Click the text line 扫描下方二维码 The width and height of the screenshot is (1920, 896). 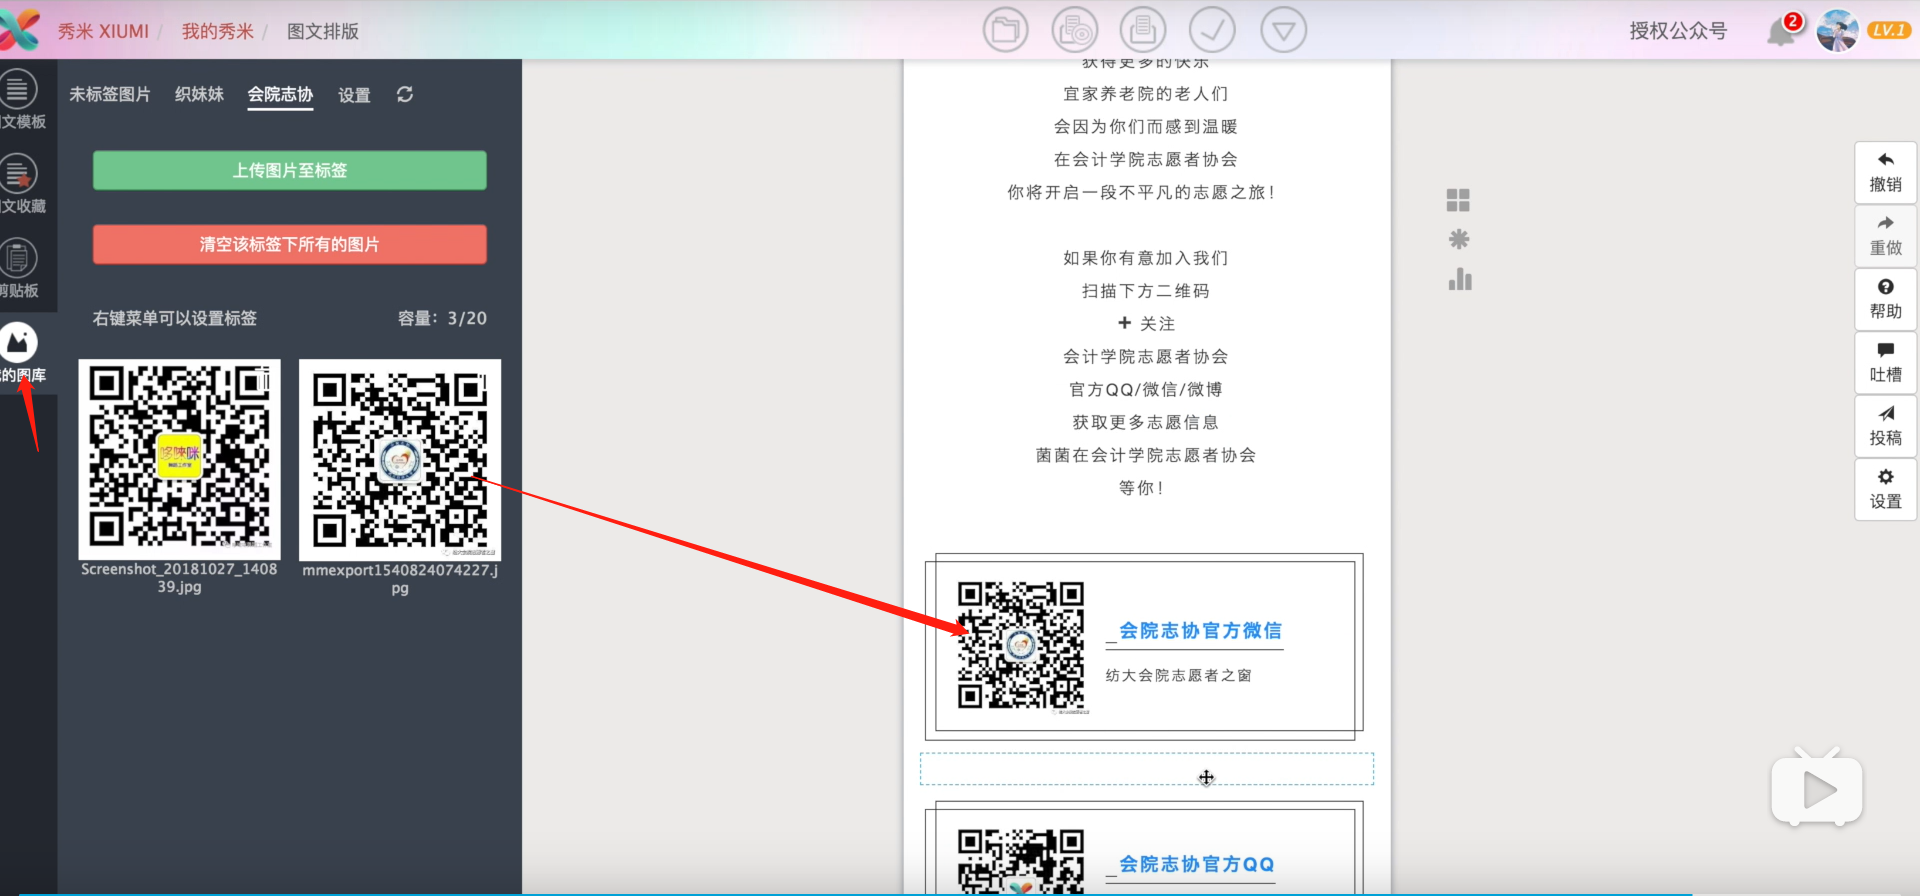(1145, 291)
